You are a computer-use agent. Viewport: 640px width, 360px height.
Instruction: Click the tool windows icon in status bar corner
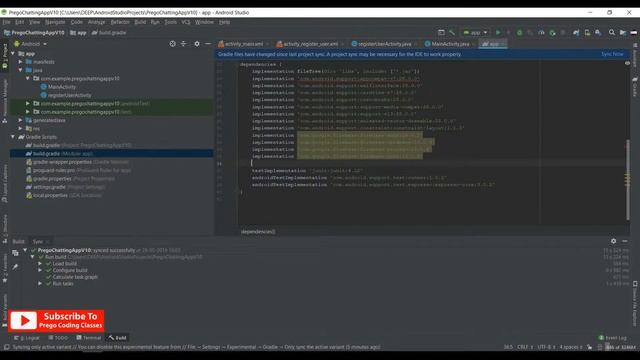(6, 347)
